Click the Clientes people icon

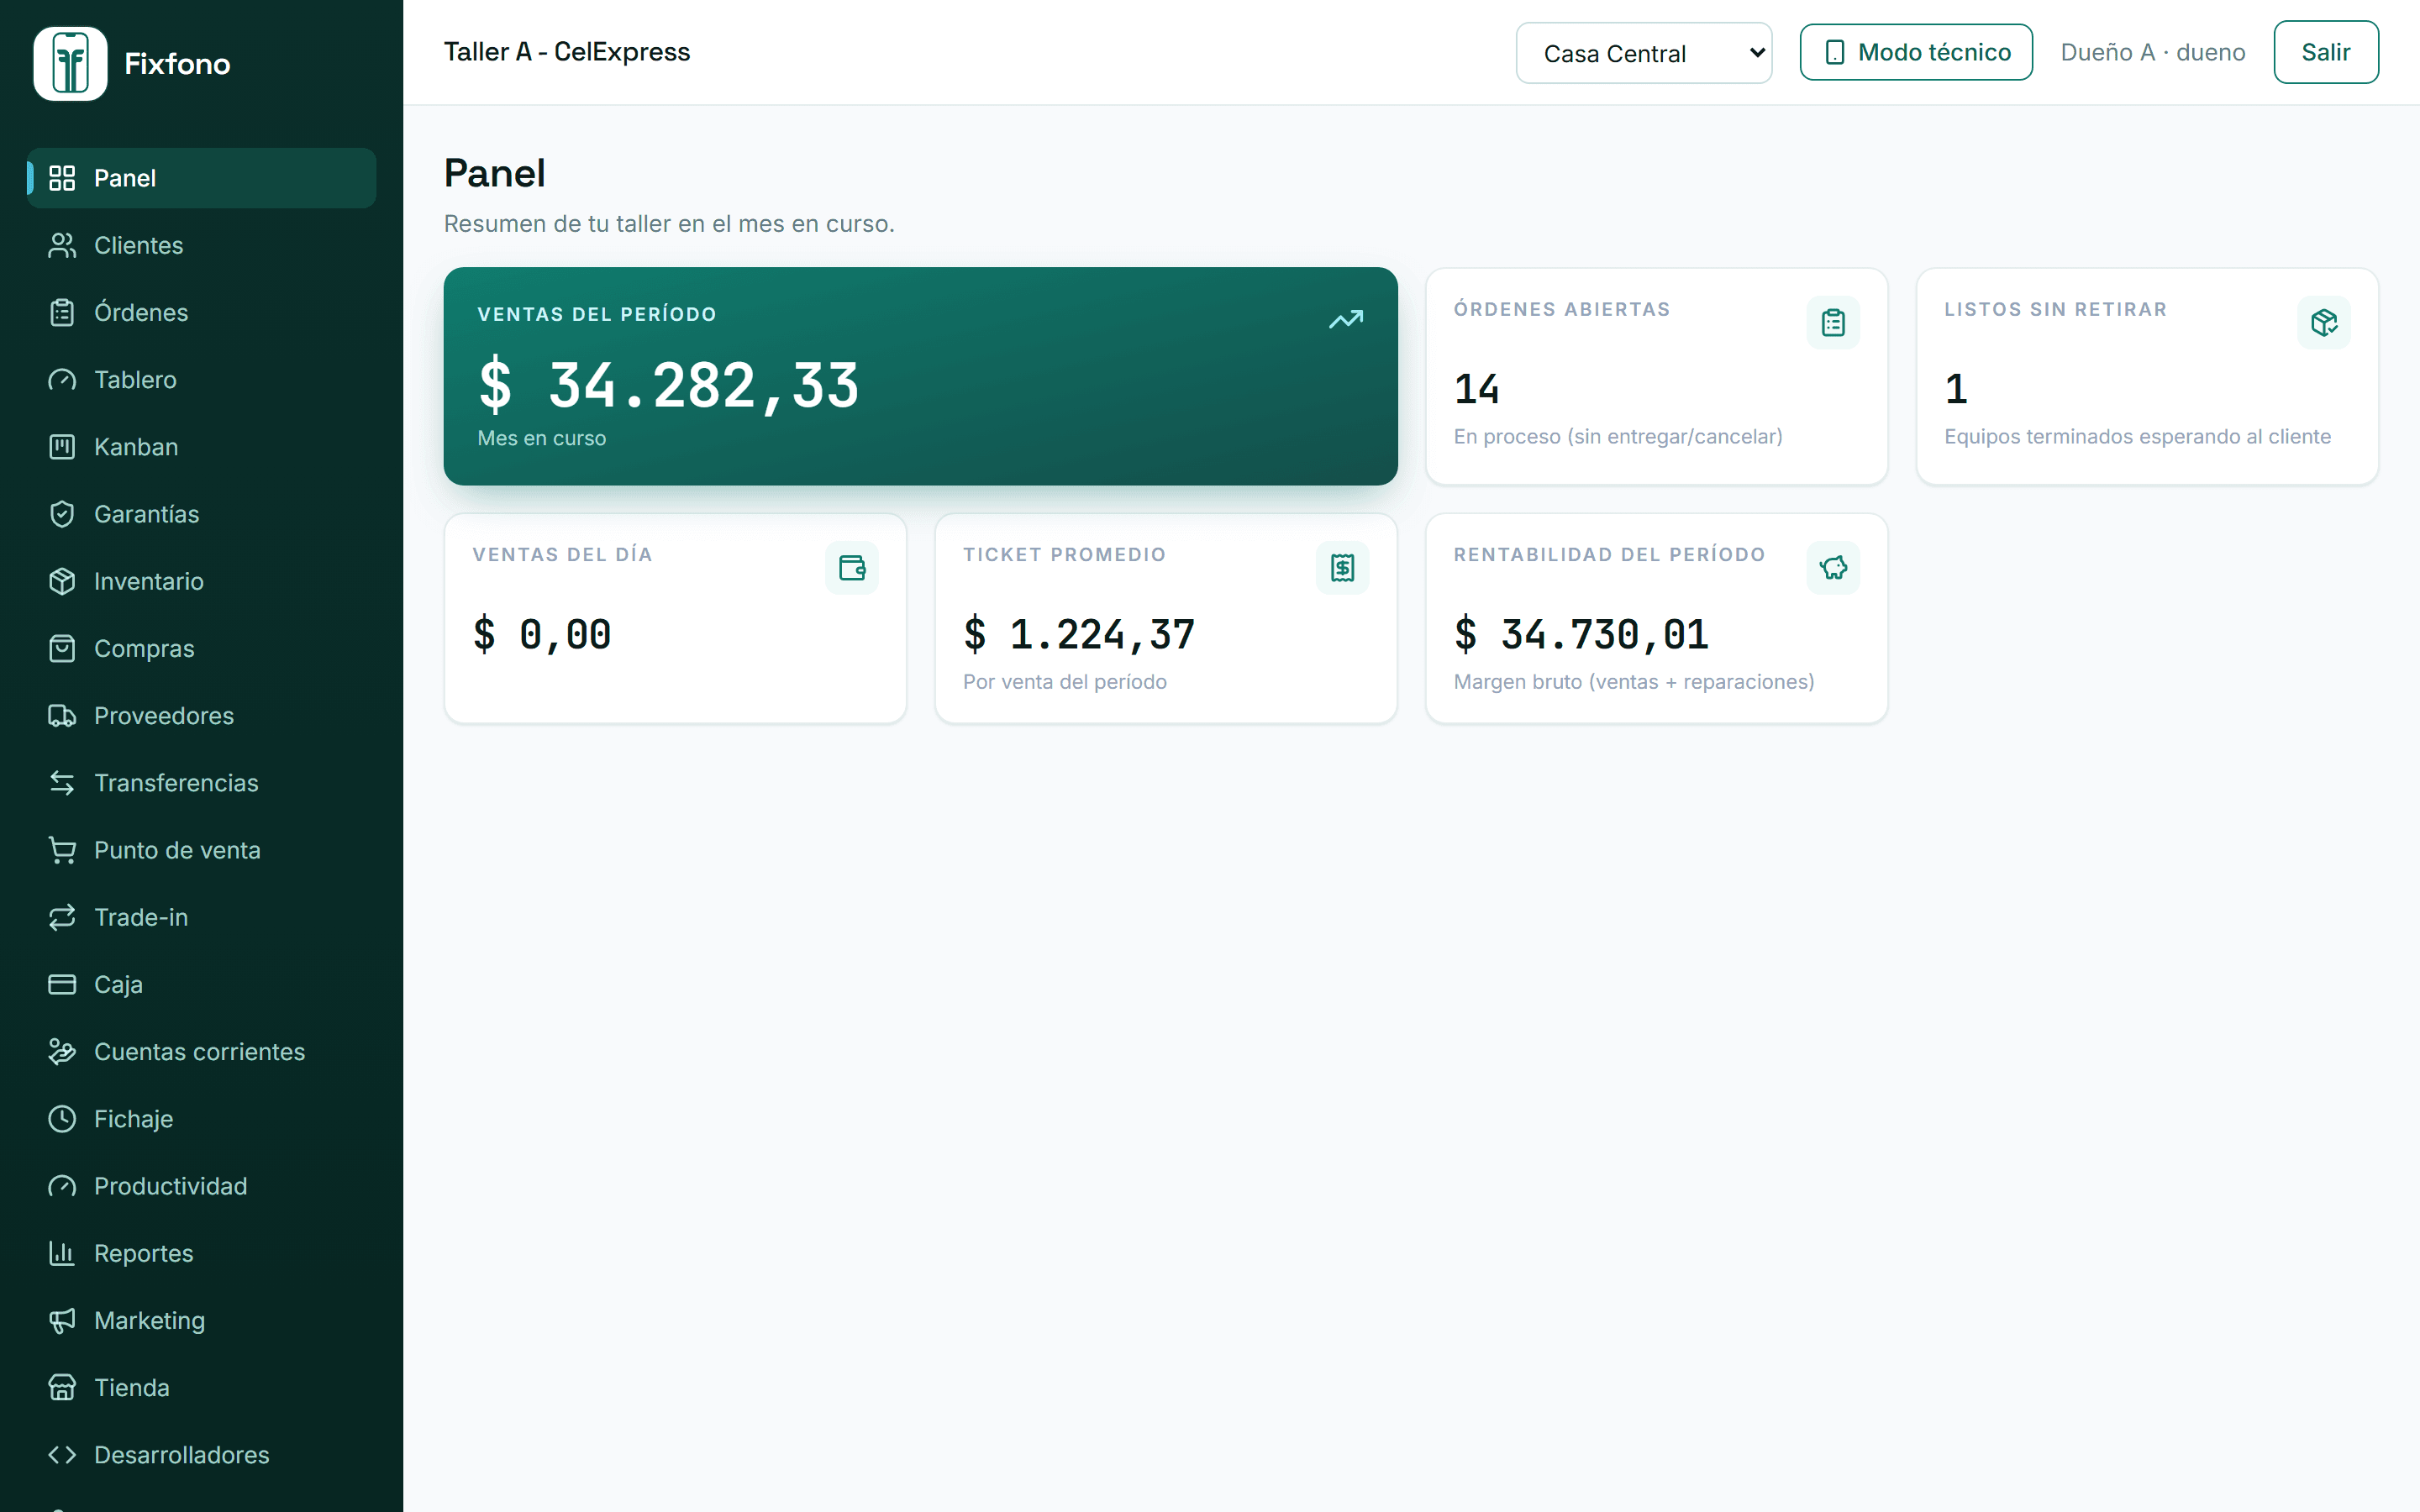coord(62,245)
